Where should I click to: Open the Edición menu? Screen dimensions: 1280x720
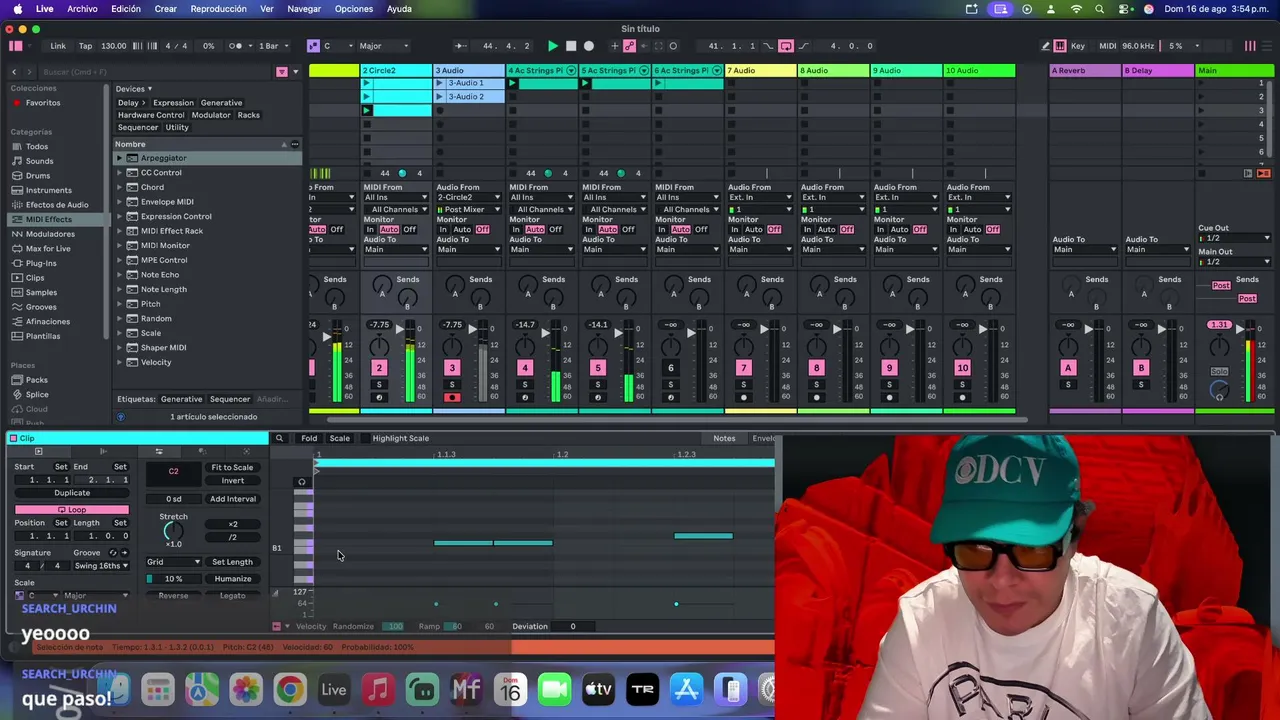pyautogui.click(x=126, y=9)
